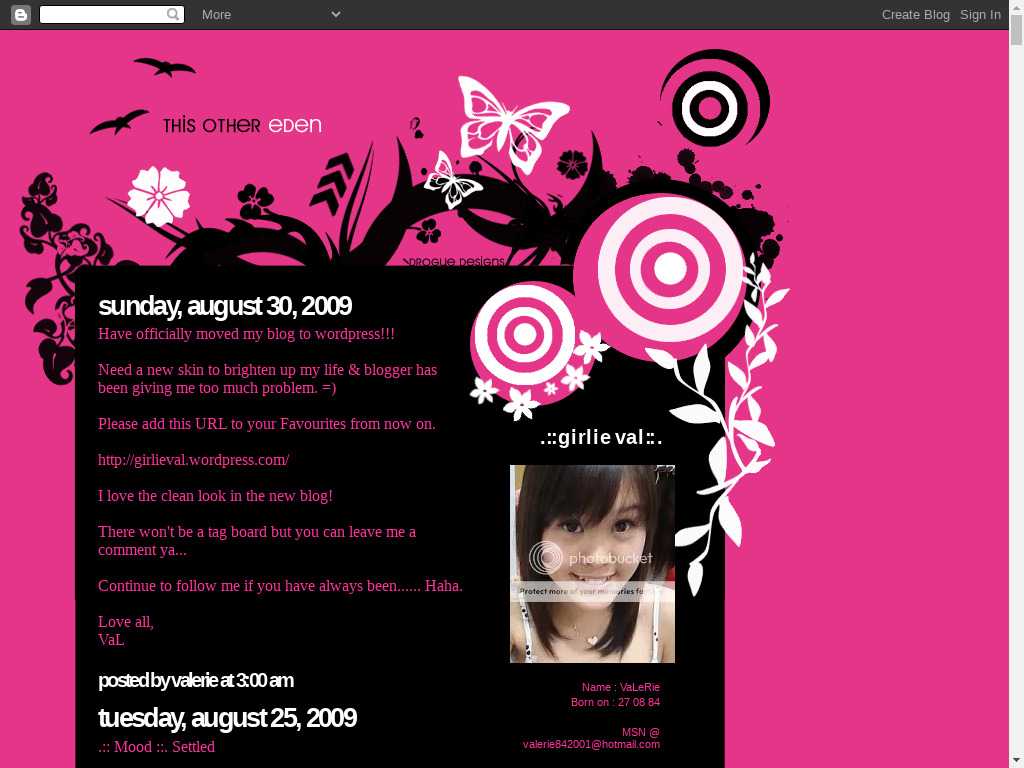Click the posted by valerie at 3:00 am line
Image resolution: width=1024 pixels, height=768 pixels.
pos(195,681)
